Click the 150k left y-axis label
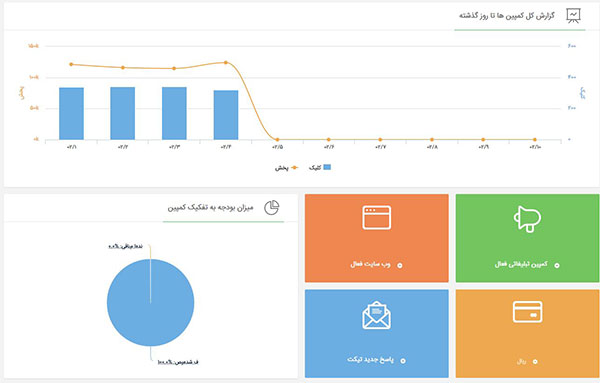Image resolution: width=600 pixels, height=383 pixels. coord(33,46)
